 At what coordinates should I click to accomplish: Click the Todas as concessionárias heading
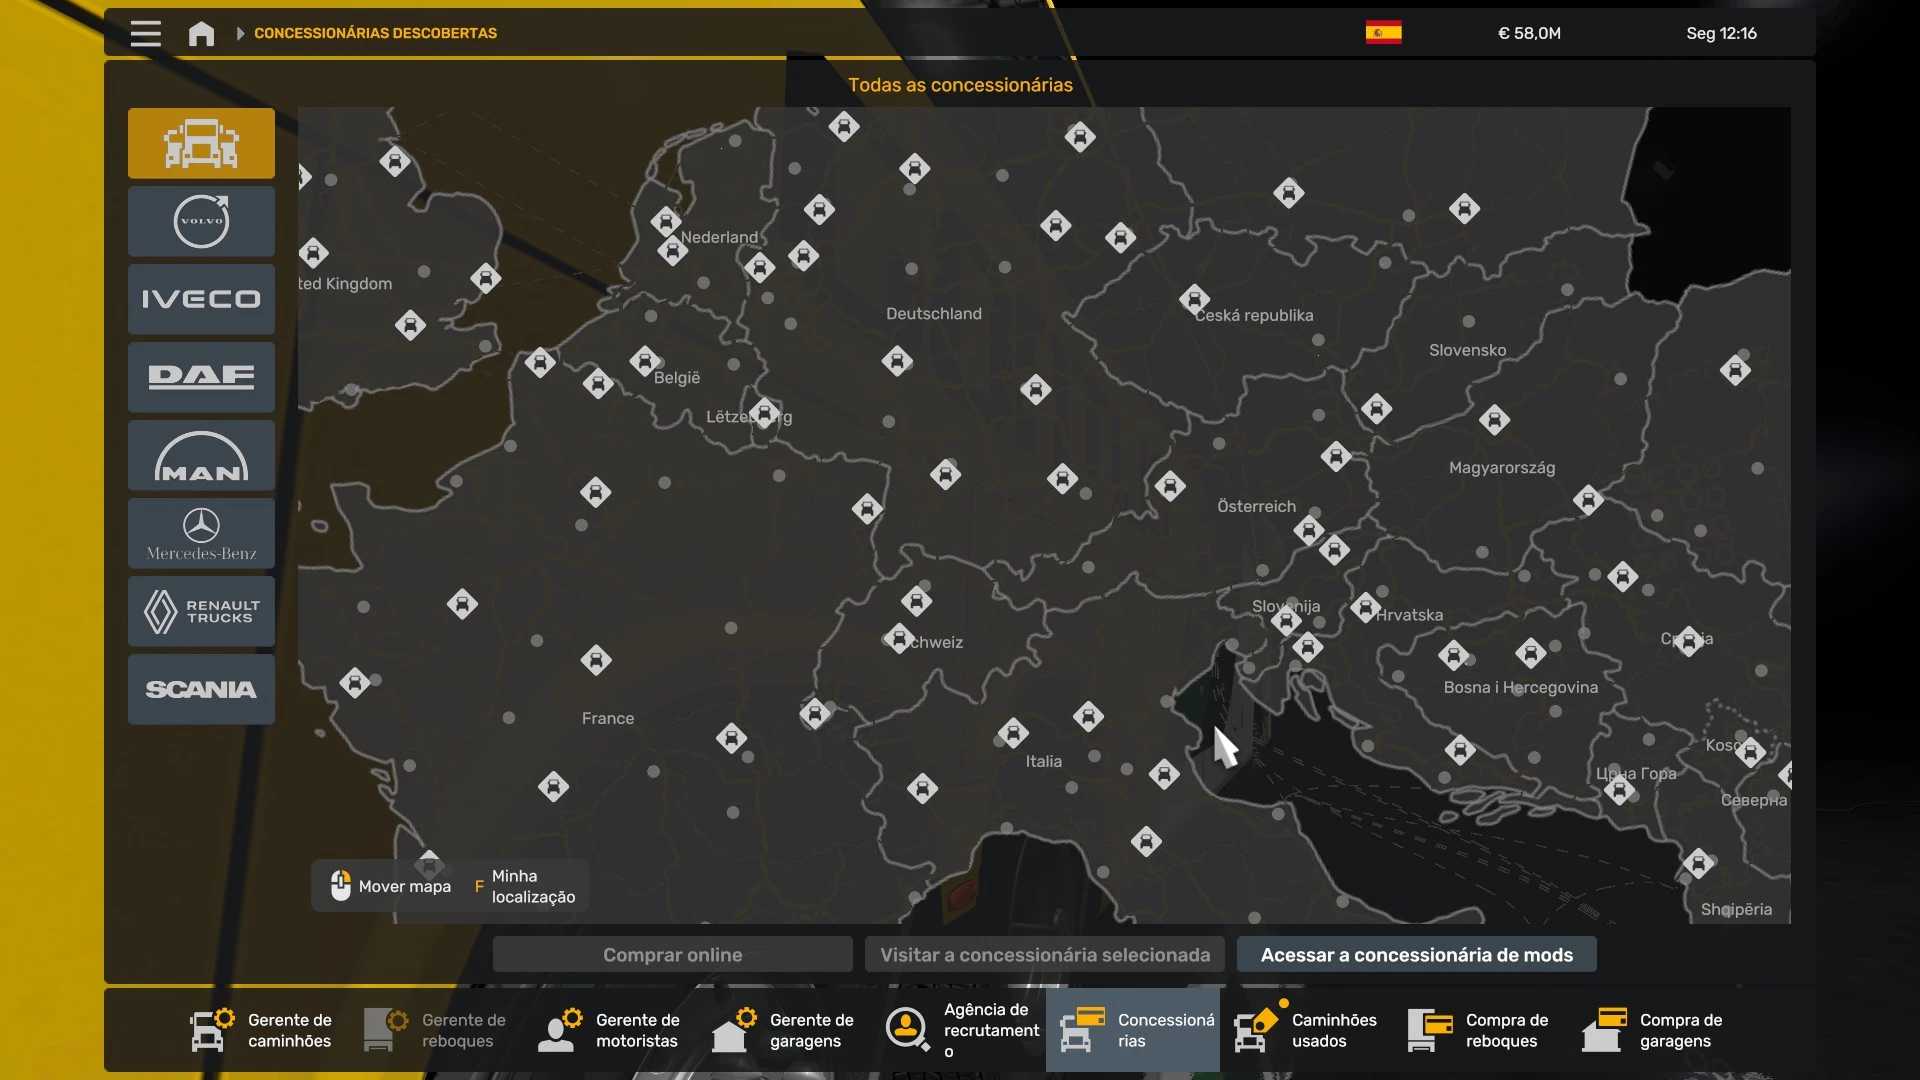(x=960, y=85)
